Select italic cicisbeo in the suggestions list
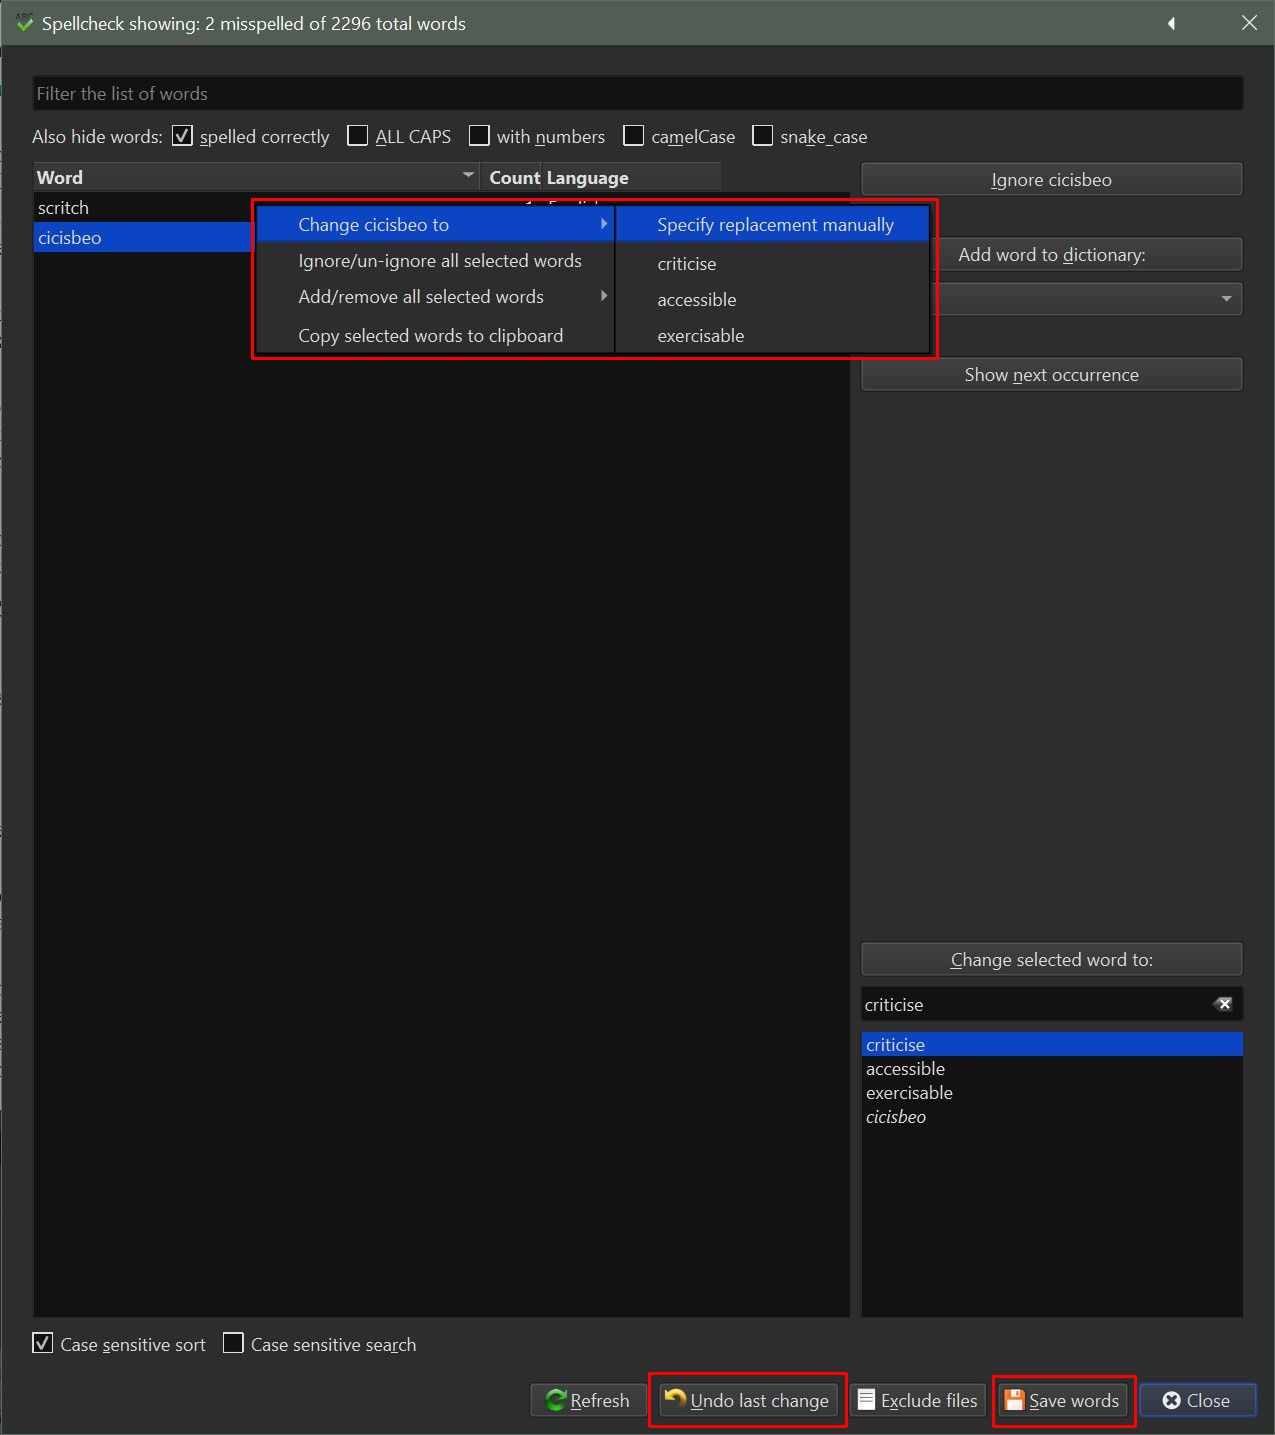Screen dimensions: 1275x1435 coord(1051,1117)
